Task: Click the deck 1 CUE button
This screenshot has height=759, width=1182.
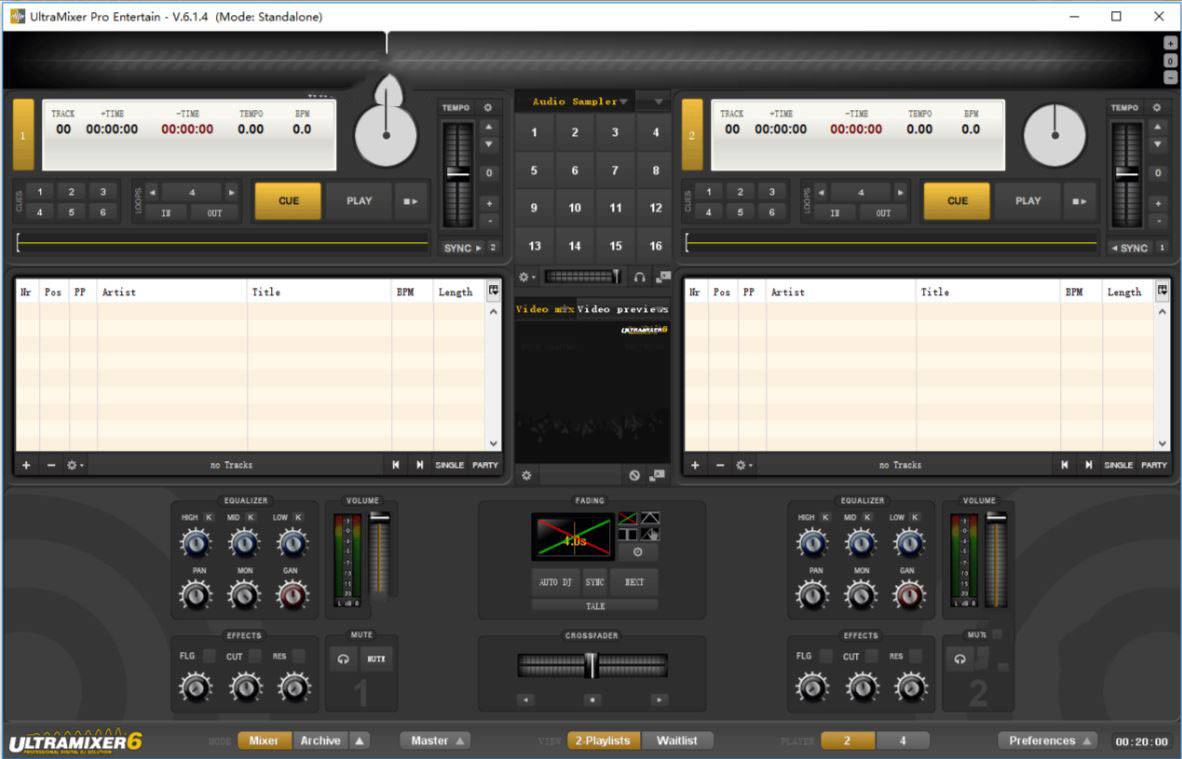Action: [x=288, y=201]
